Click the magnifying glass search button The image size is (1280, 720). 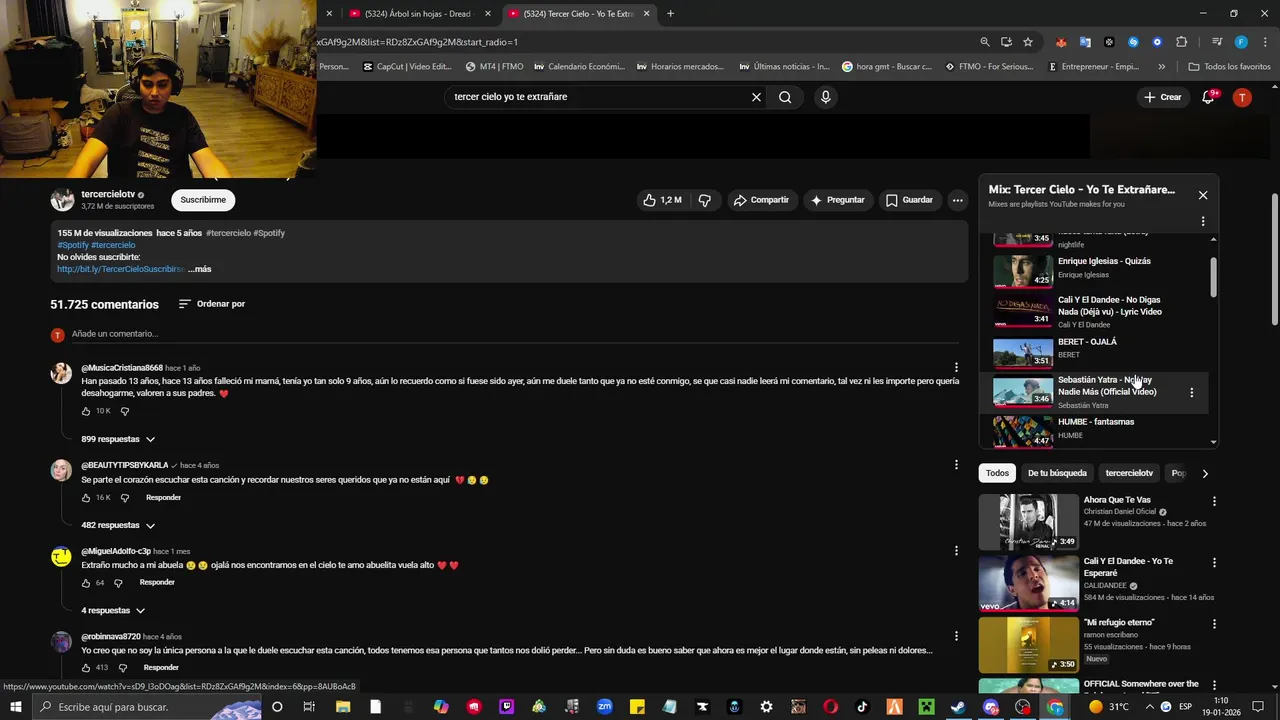(x=785, y=97)
